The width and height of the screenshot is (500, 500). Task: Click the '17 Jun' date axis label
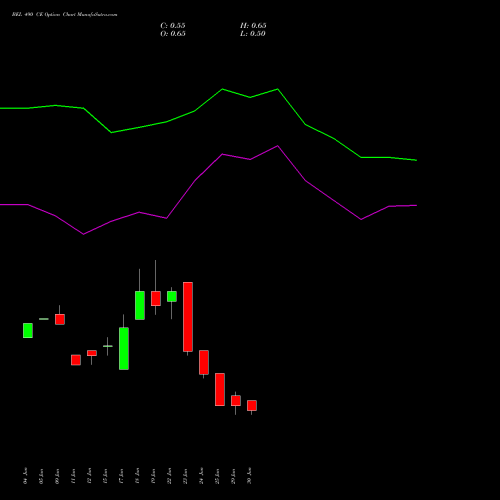point(121,476)
